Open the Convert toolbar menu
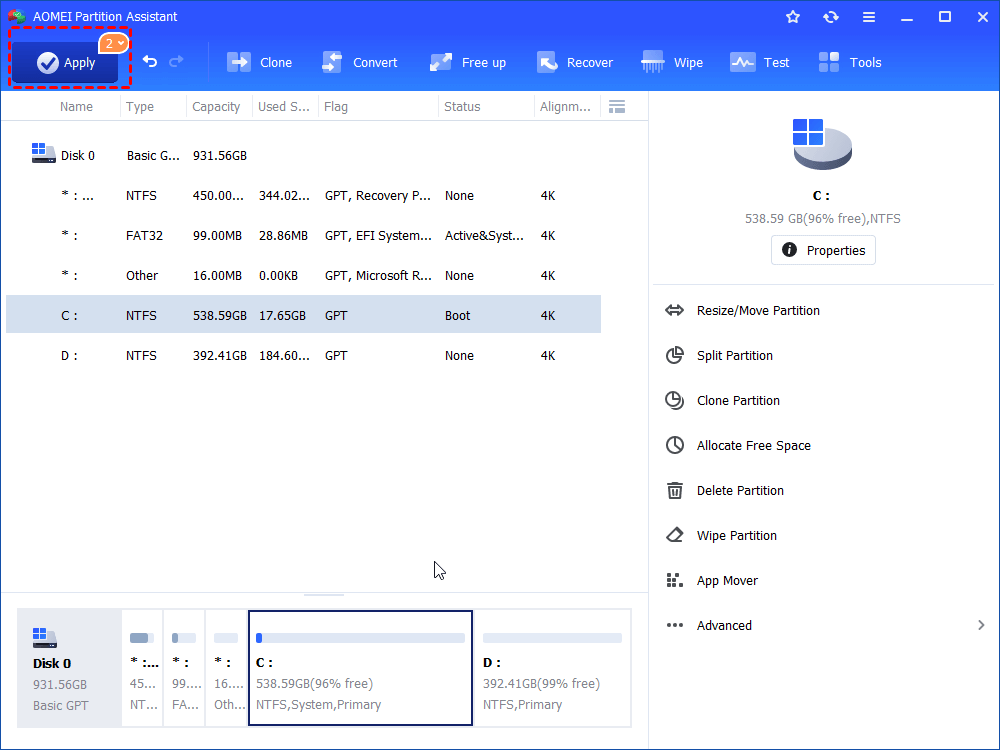 tap(360, 62)
